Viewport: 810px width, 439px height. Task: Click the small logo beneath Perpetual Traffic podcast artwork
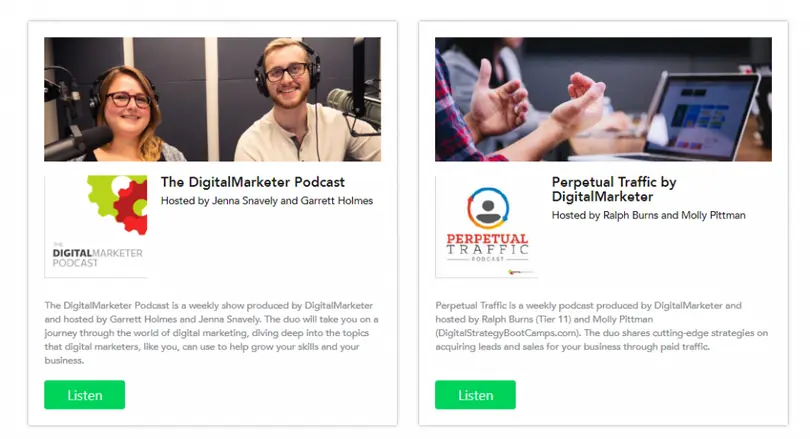tap(521, 272)
